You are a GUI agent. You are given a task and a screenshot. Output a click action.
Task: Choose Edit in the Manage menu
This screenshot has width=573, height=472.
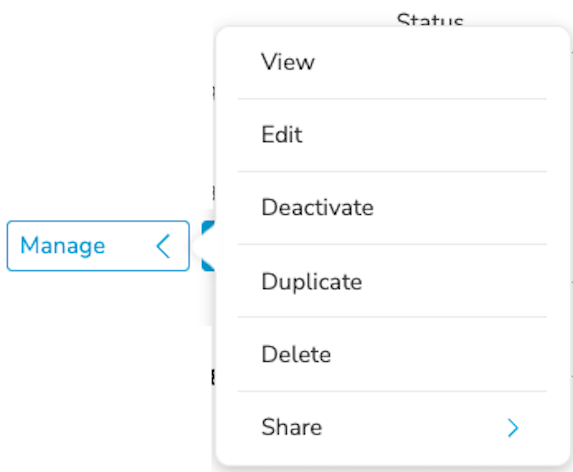tap(392, 135)
